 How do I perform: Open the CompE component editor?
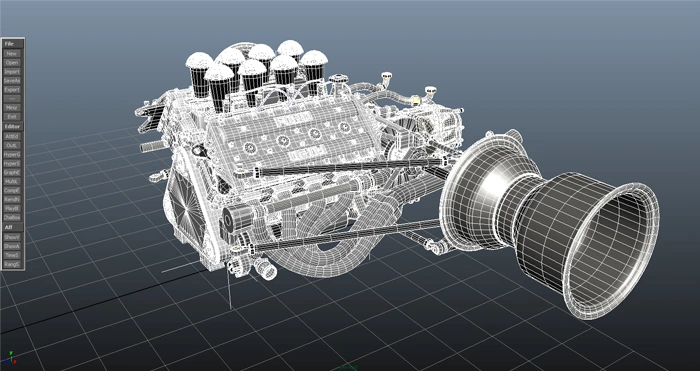point(12,191)
